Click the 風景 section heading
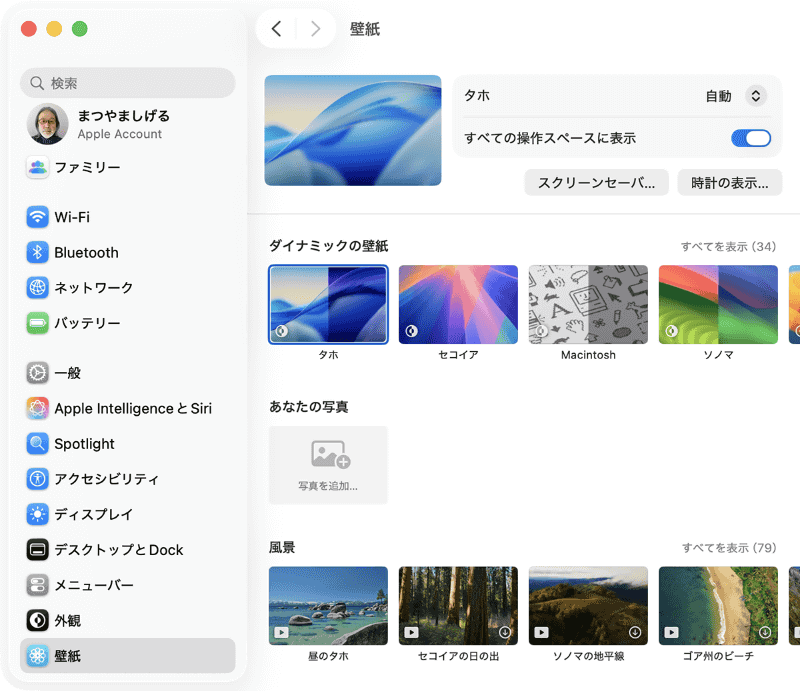The height and width of the screenshot is (691, 800). coord(282,548)
